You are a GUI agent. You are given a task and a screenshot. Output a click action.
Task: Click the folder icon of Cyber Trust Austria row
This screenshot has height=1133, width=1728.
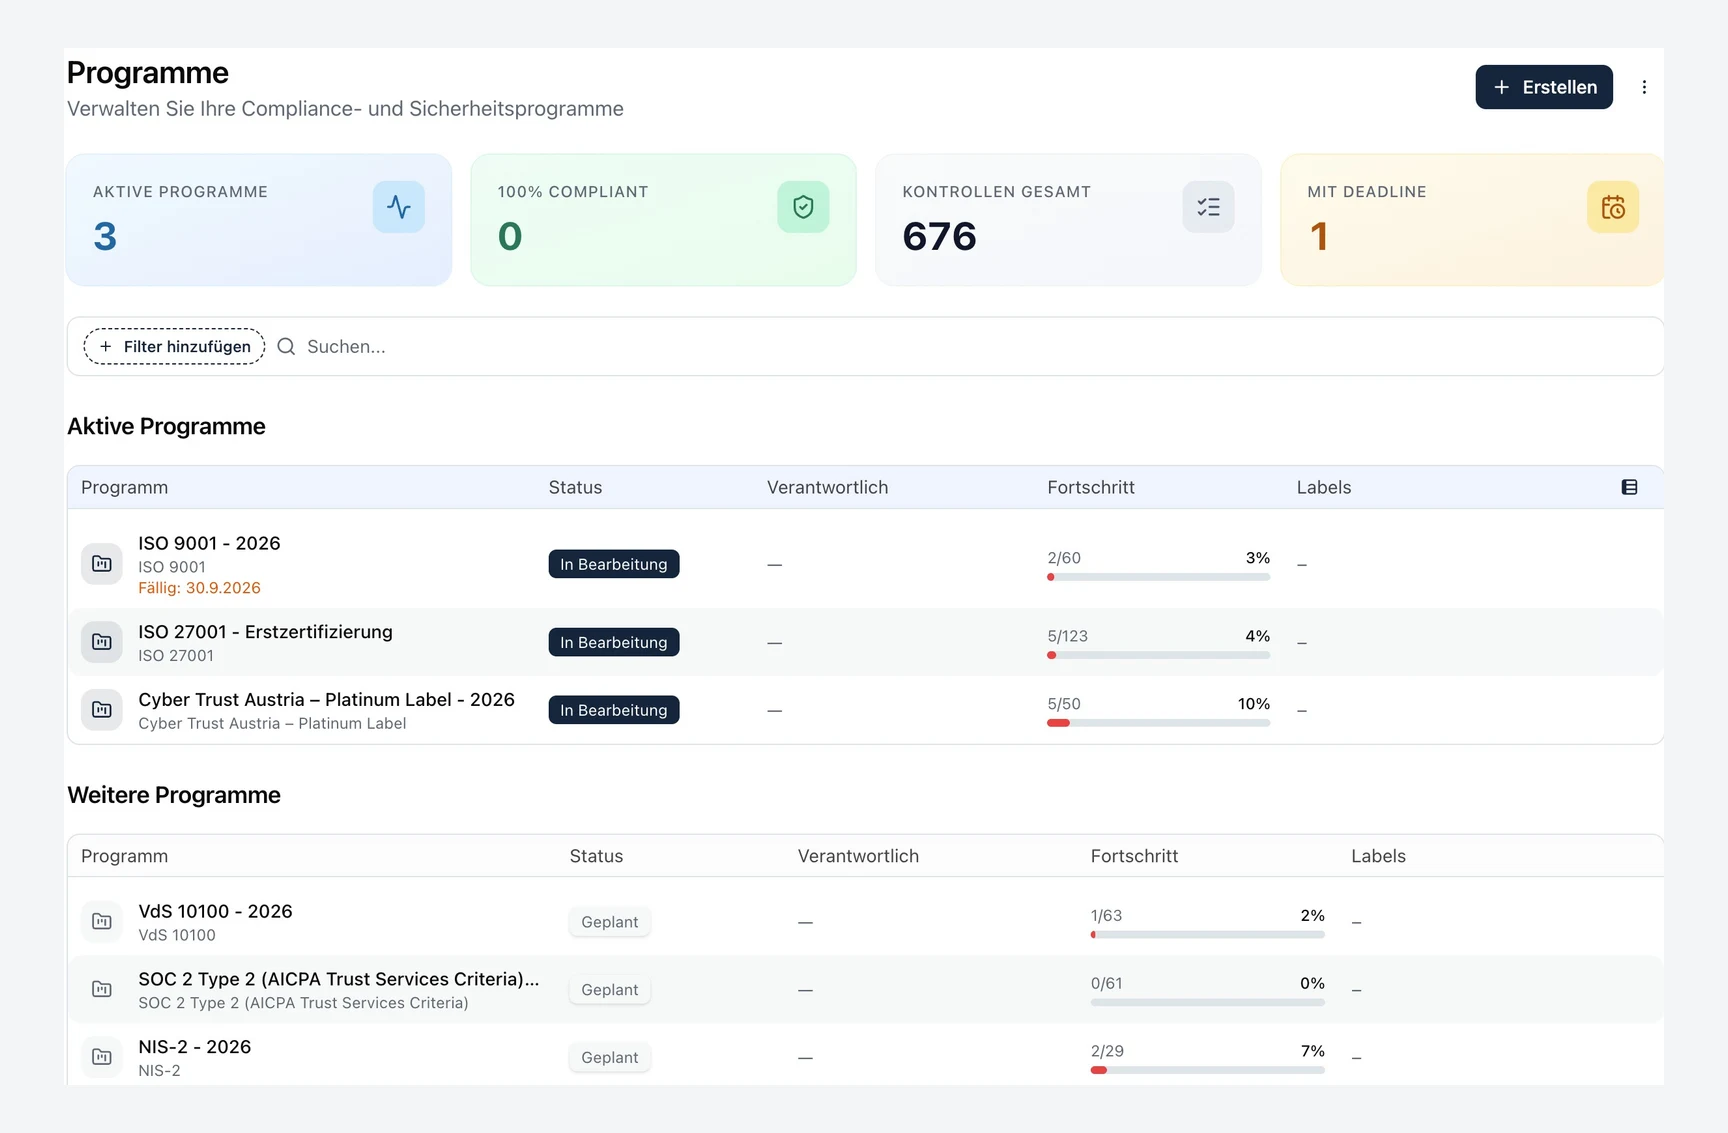coord(102,710)
